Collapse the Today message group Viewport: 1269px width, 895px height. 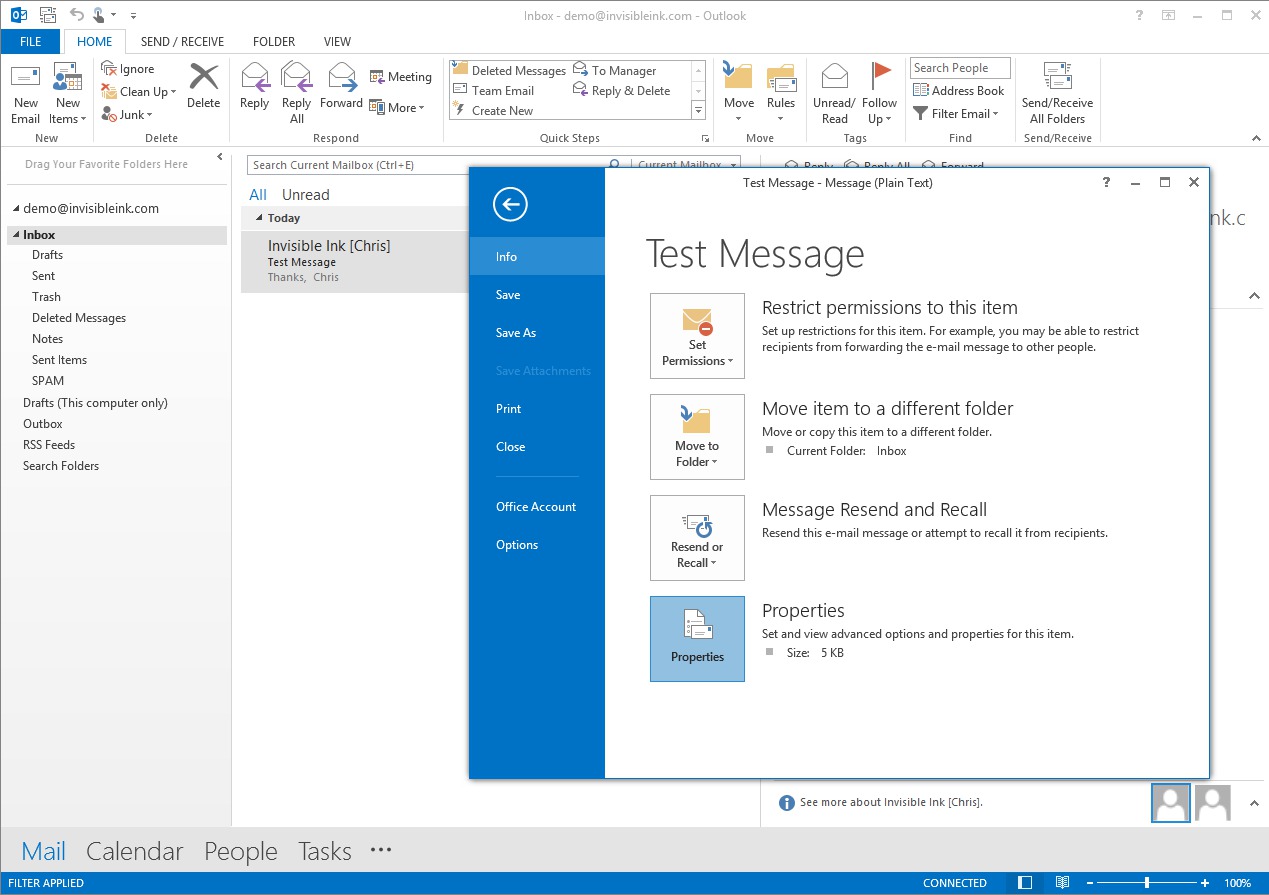click(x=260, y=218)
